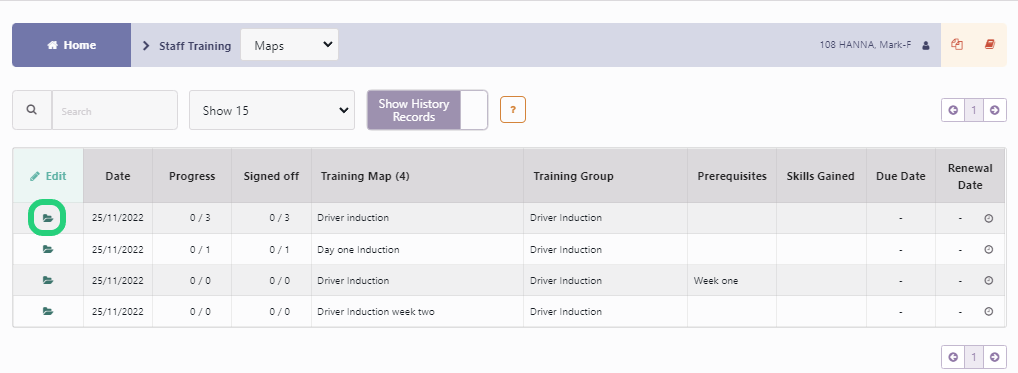This screenshot has width=1018, height=373.
Task: Open folder icon for Driver induction row
Action: click(x=48, y=218)
